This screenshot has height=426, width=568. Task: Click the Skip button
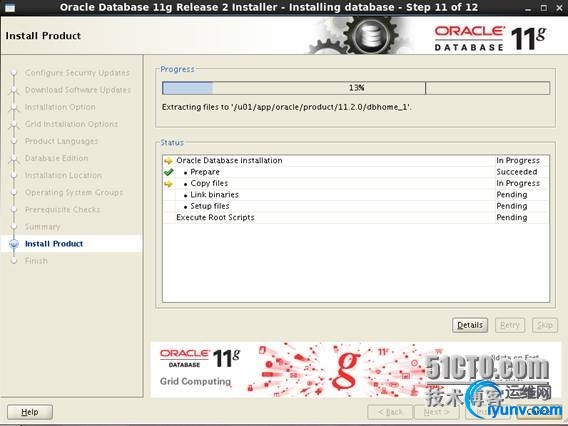pos(545,325)
